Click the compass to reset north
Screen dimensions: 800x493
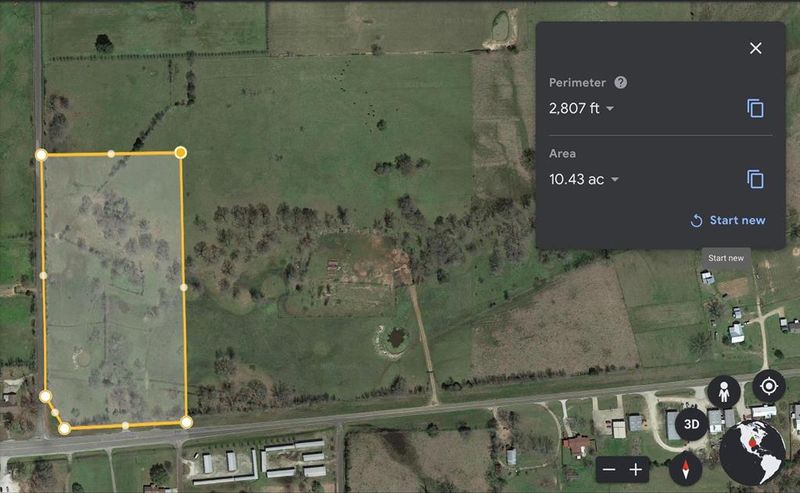point(685,469)
